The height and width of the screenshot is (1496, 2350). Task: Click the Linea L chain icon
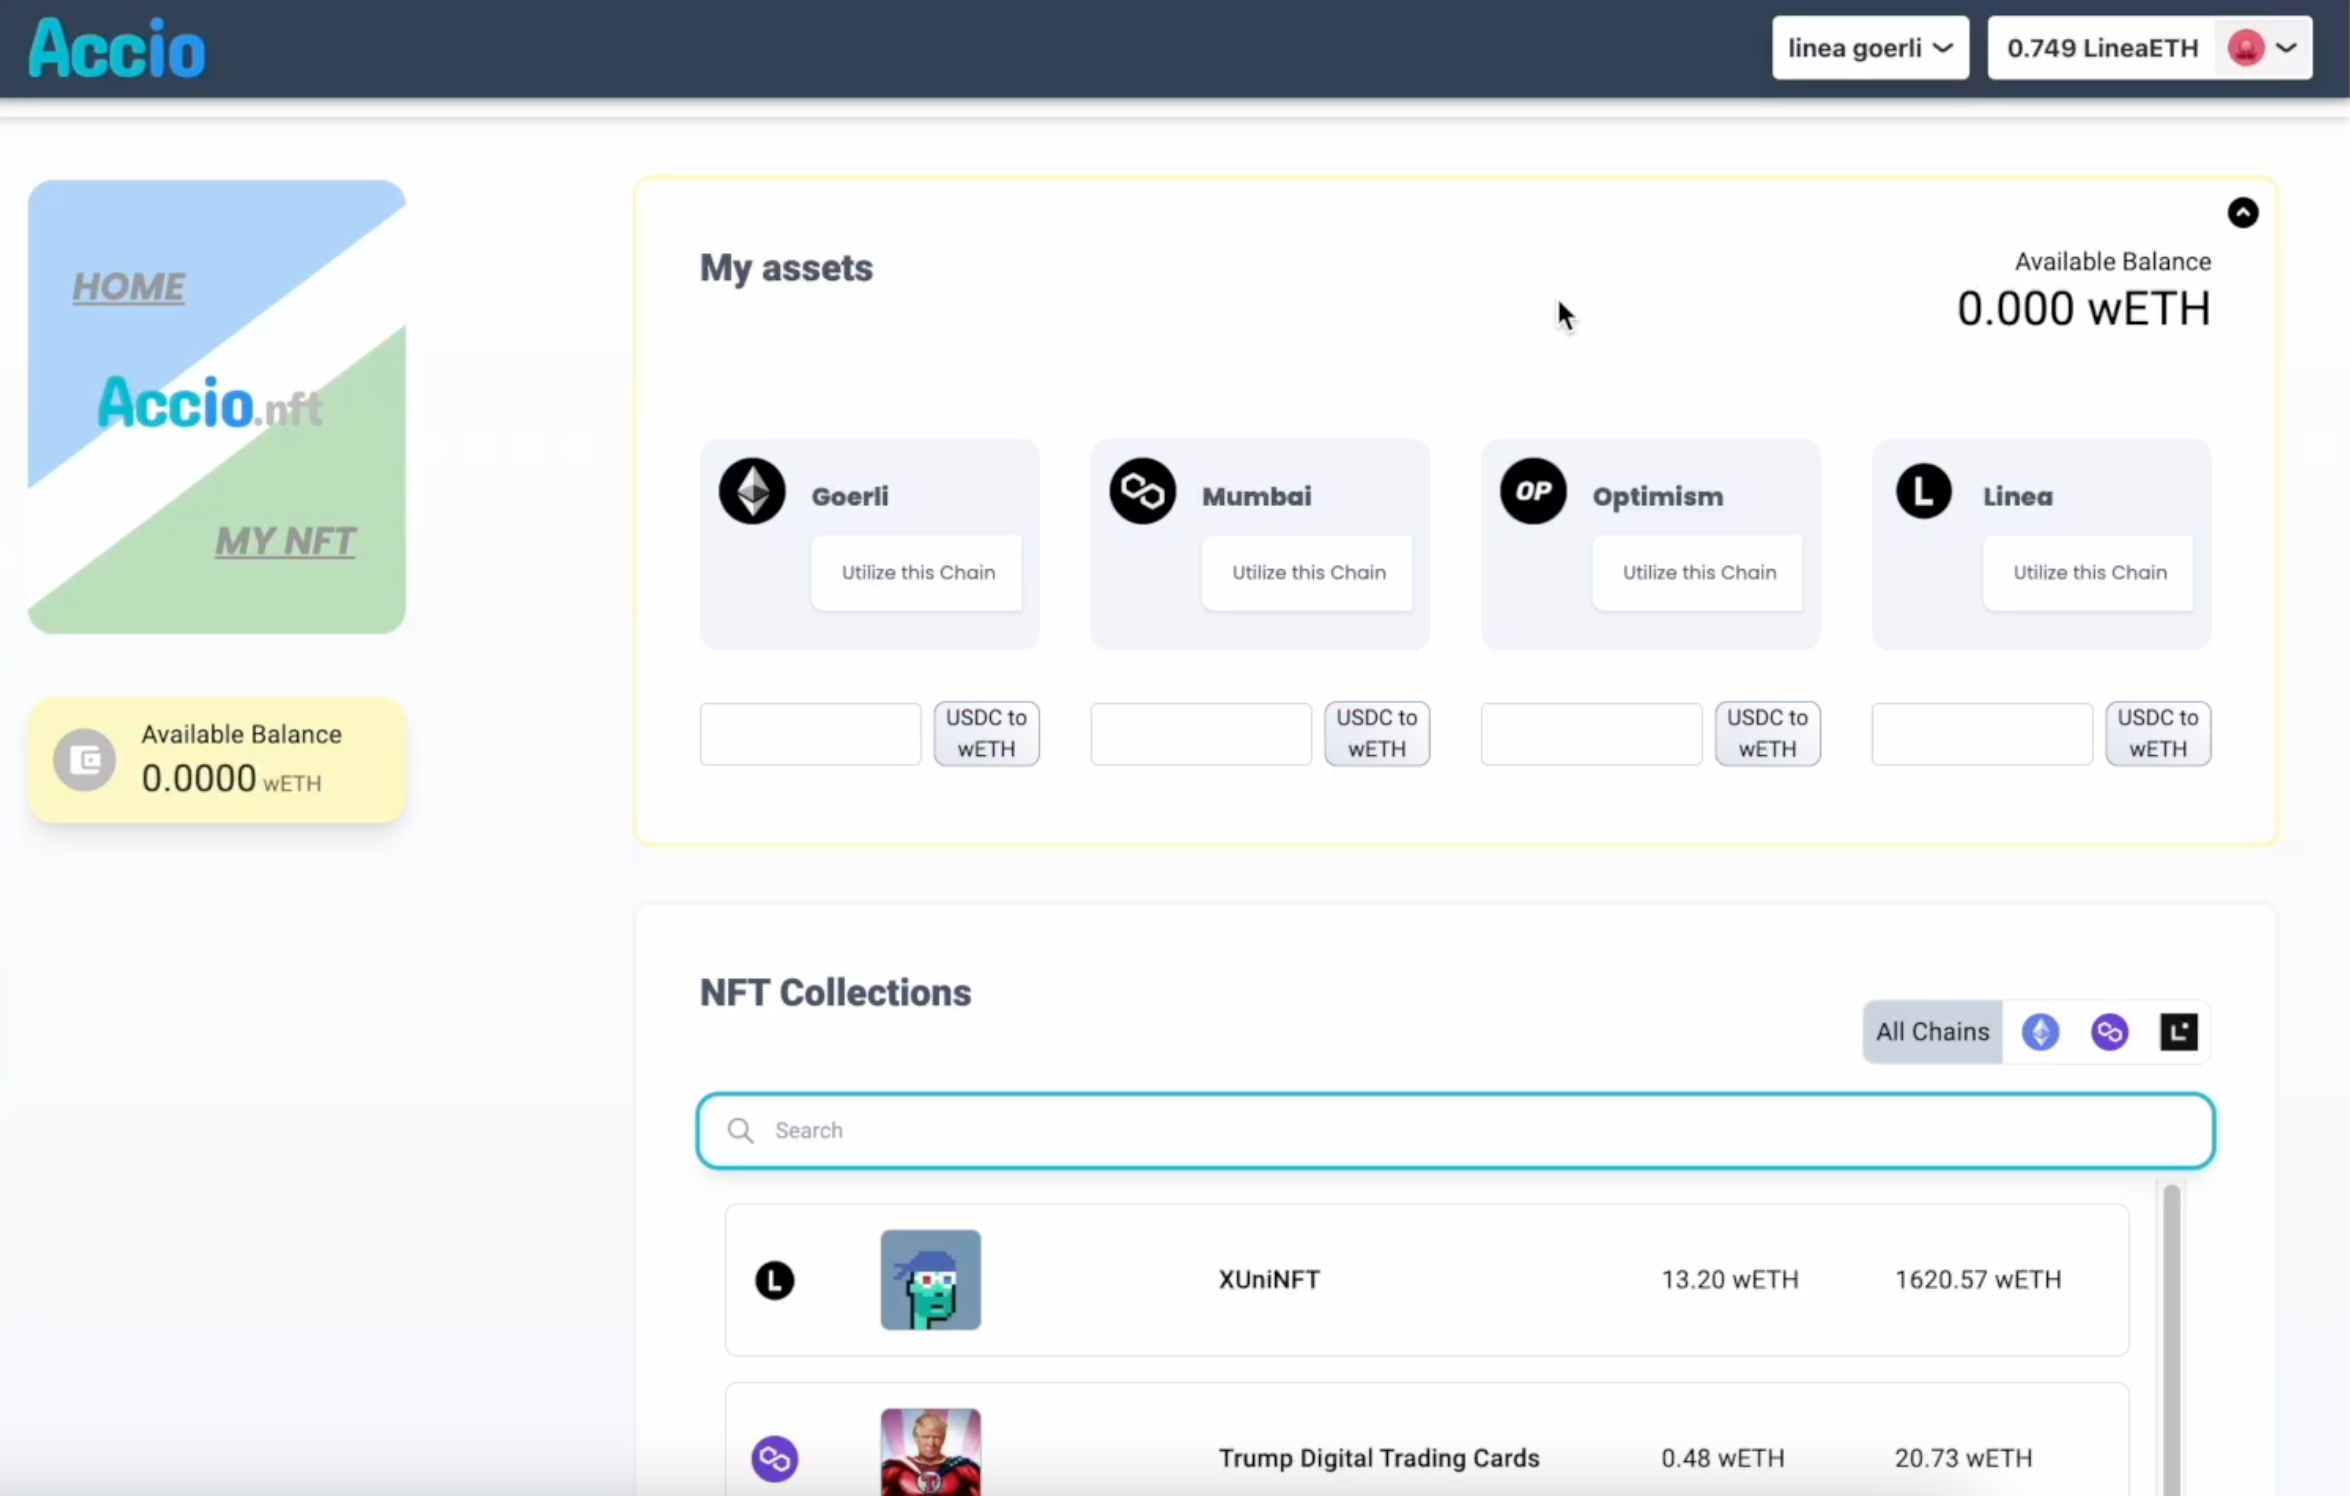1923,491
